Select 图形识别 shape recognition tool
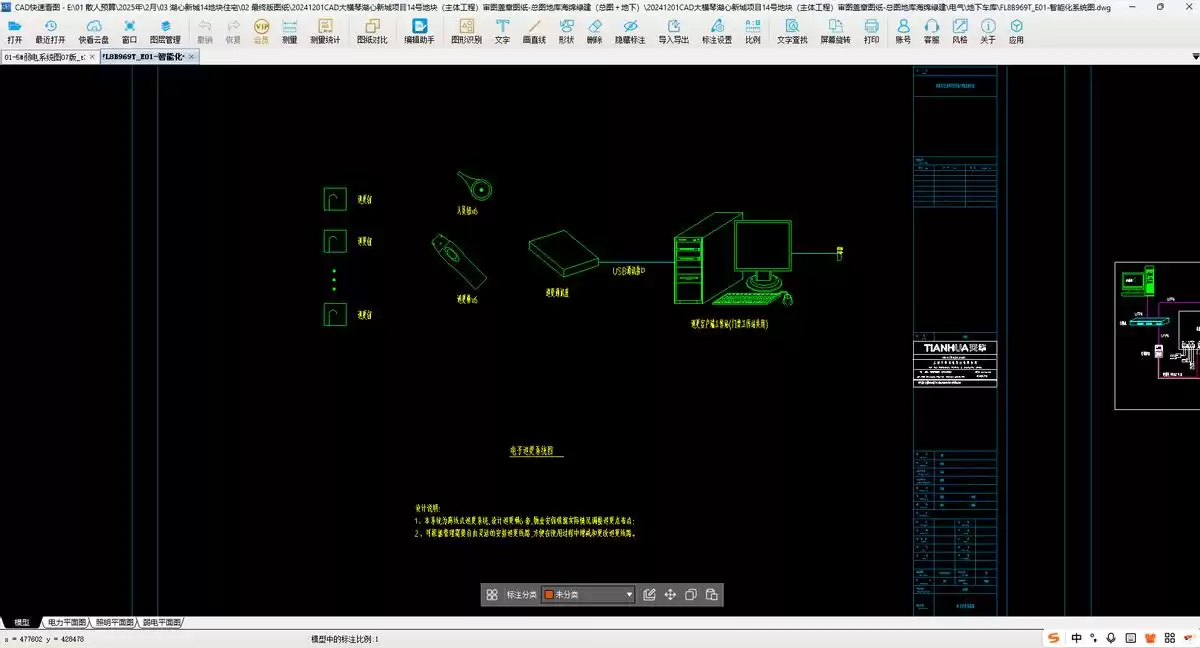Viewport: 1200px width, 648px height. (x=466, y=31)
